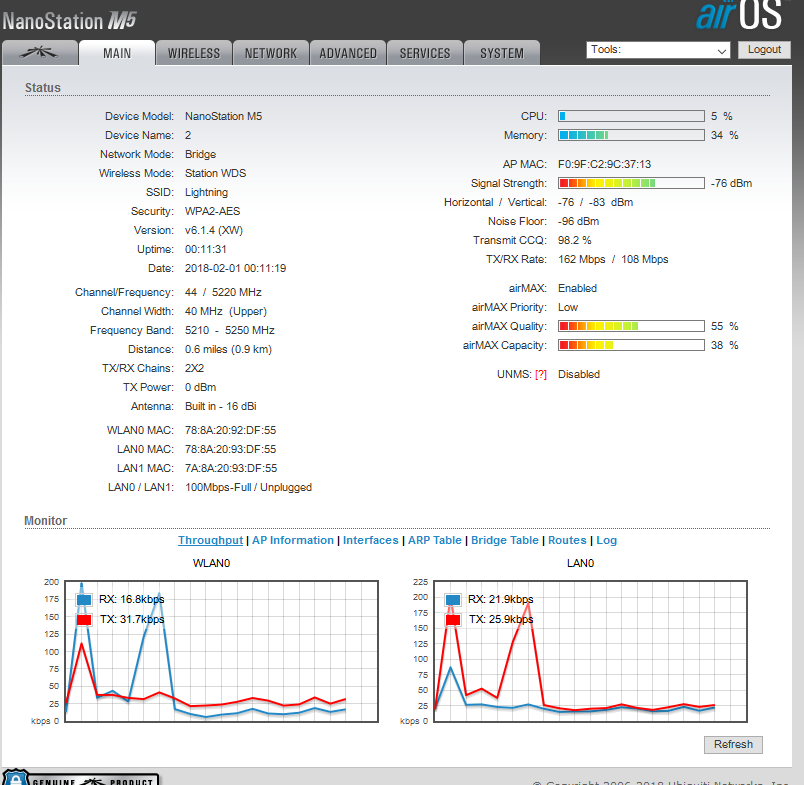Open the Tools dropdown
This screenshot has height=785, width=804.
658,50
